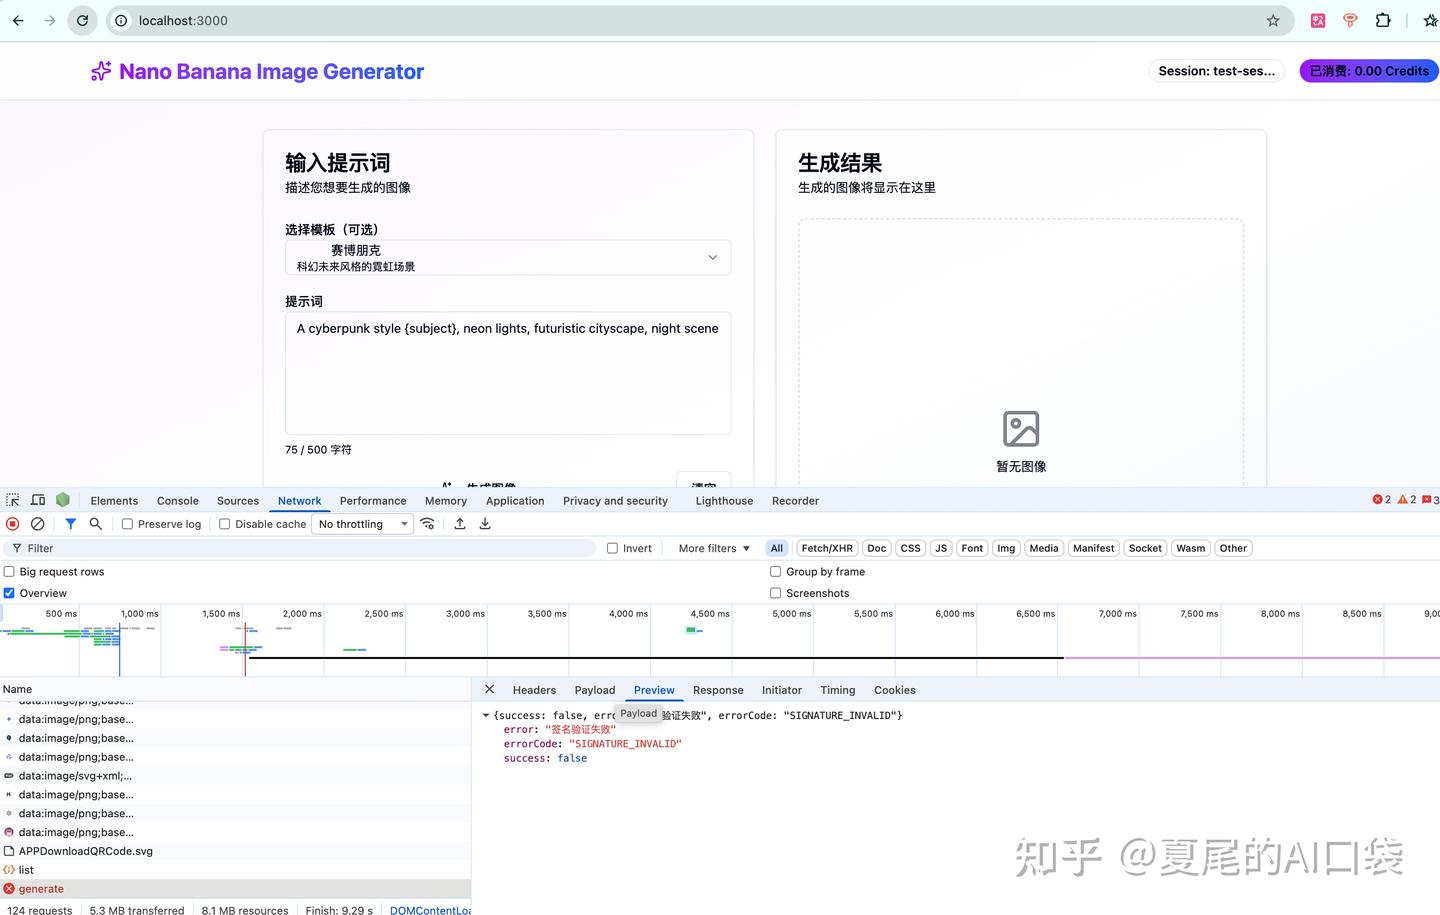Import a HAR file via upload icon

coord(459,523)
